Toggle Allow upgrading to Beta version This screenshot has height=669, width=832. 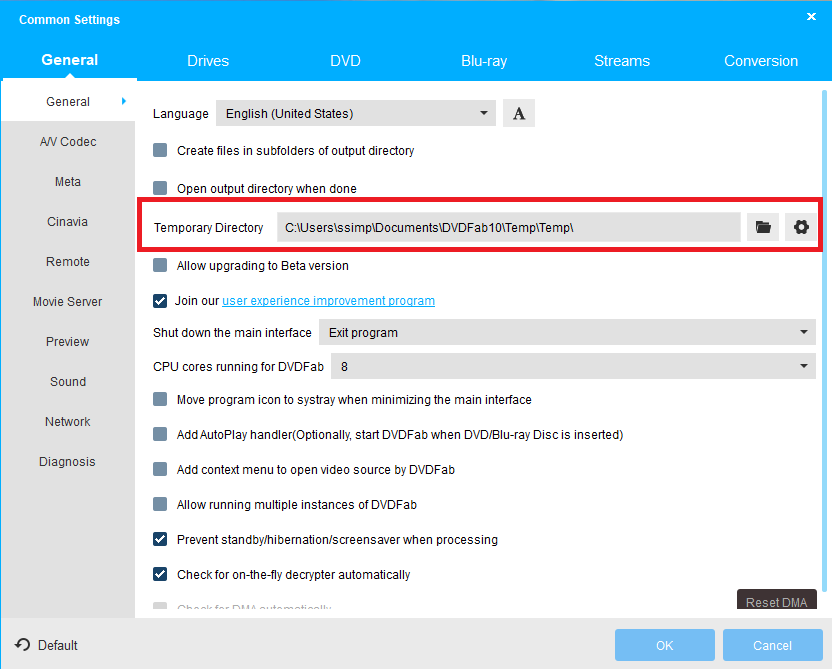click(x=160, y=265)
